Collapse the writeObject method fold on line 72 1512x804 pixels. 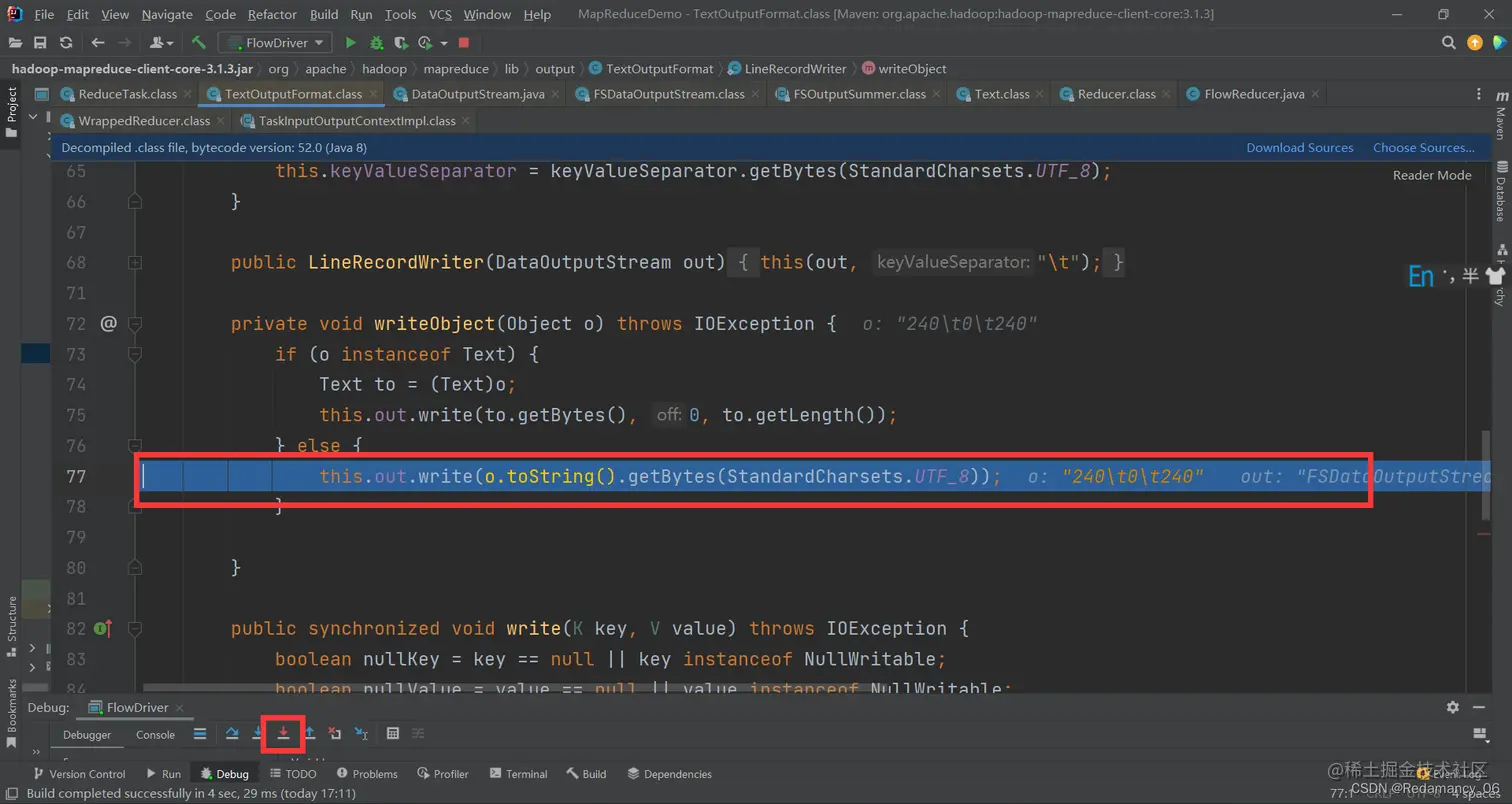[x=135, y=324]
